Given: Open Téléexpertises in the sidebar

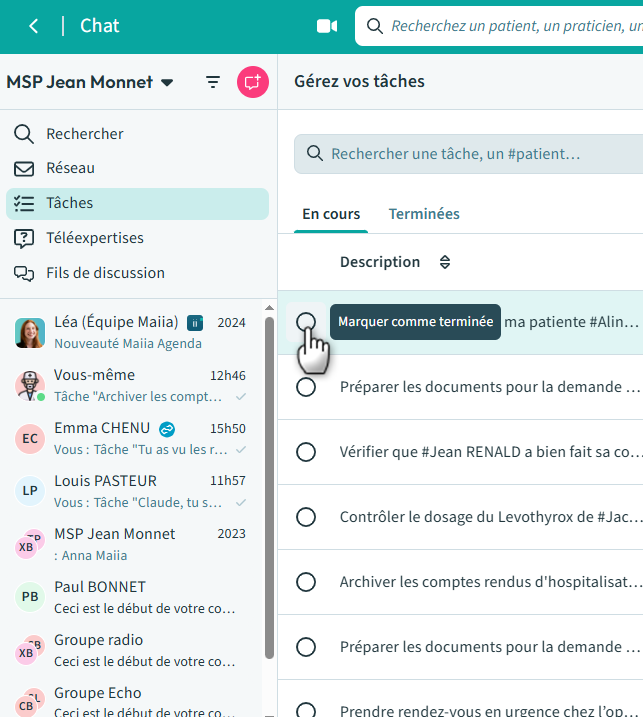Looking at the screenshot, I should [94, 238].
